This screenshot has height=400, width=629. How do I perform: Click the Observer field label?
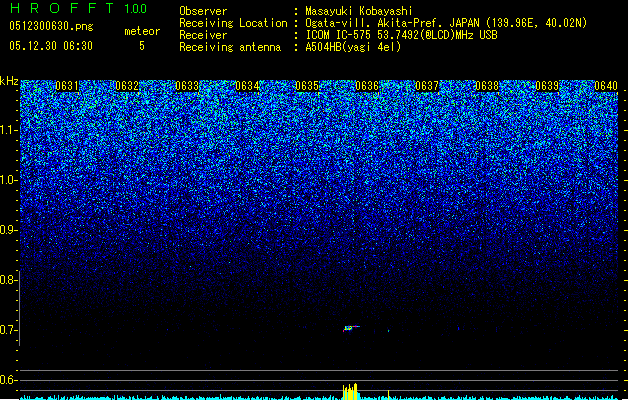(203, 11)
